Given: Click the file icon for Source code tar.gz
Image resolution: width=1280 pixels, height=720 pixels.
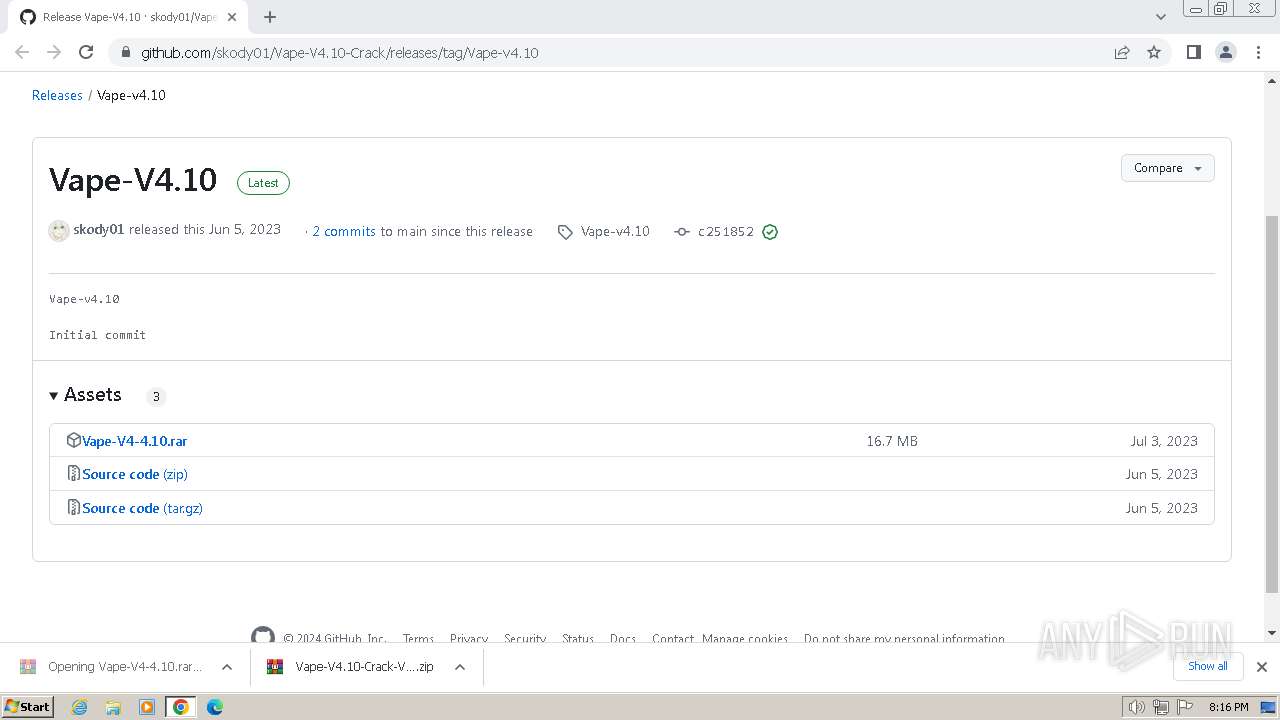Looking at the screenshot, I should point(73,508).
